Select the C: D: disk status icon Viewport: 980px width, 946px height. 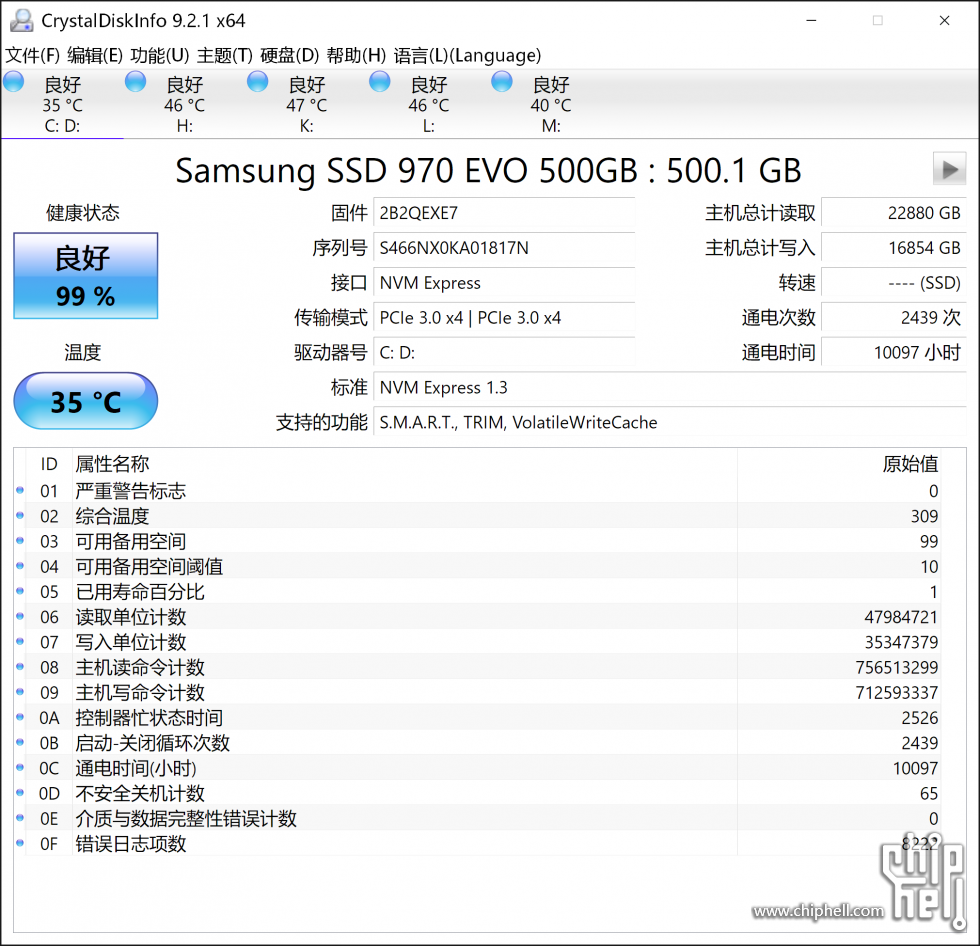(x=14, y=82)
